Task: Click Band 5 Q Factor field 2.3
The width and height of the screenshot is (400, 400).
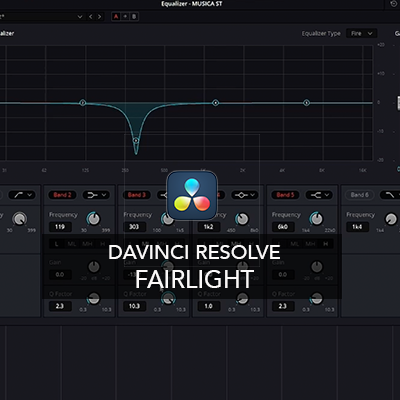Action: 283,306
